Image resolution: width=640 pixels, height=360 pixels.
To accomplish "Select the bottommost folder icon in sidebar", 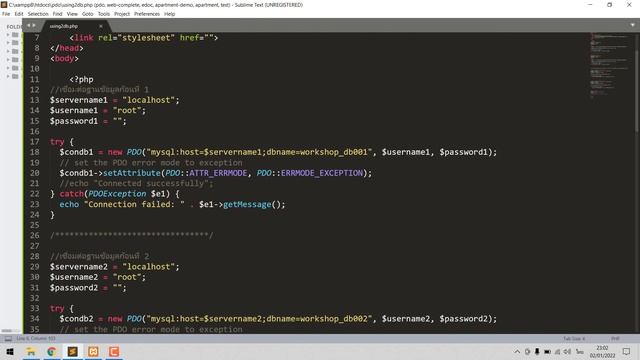I will [15, 76].
